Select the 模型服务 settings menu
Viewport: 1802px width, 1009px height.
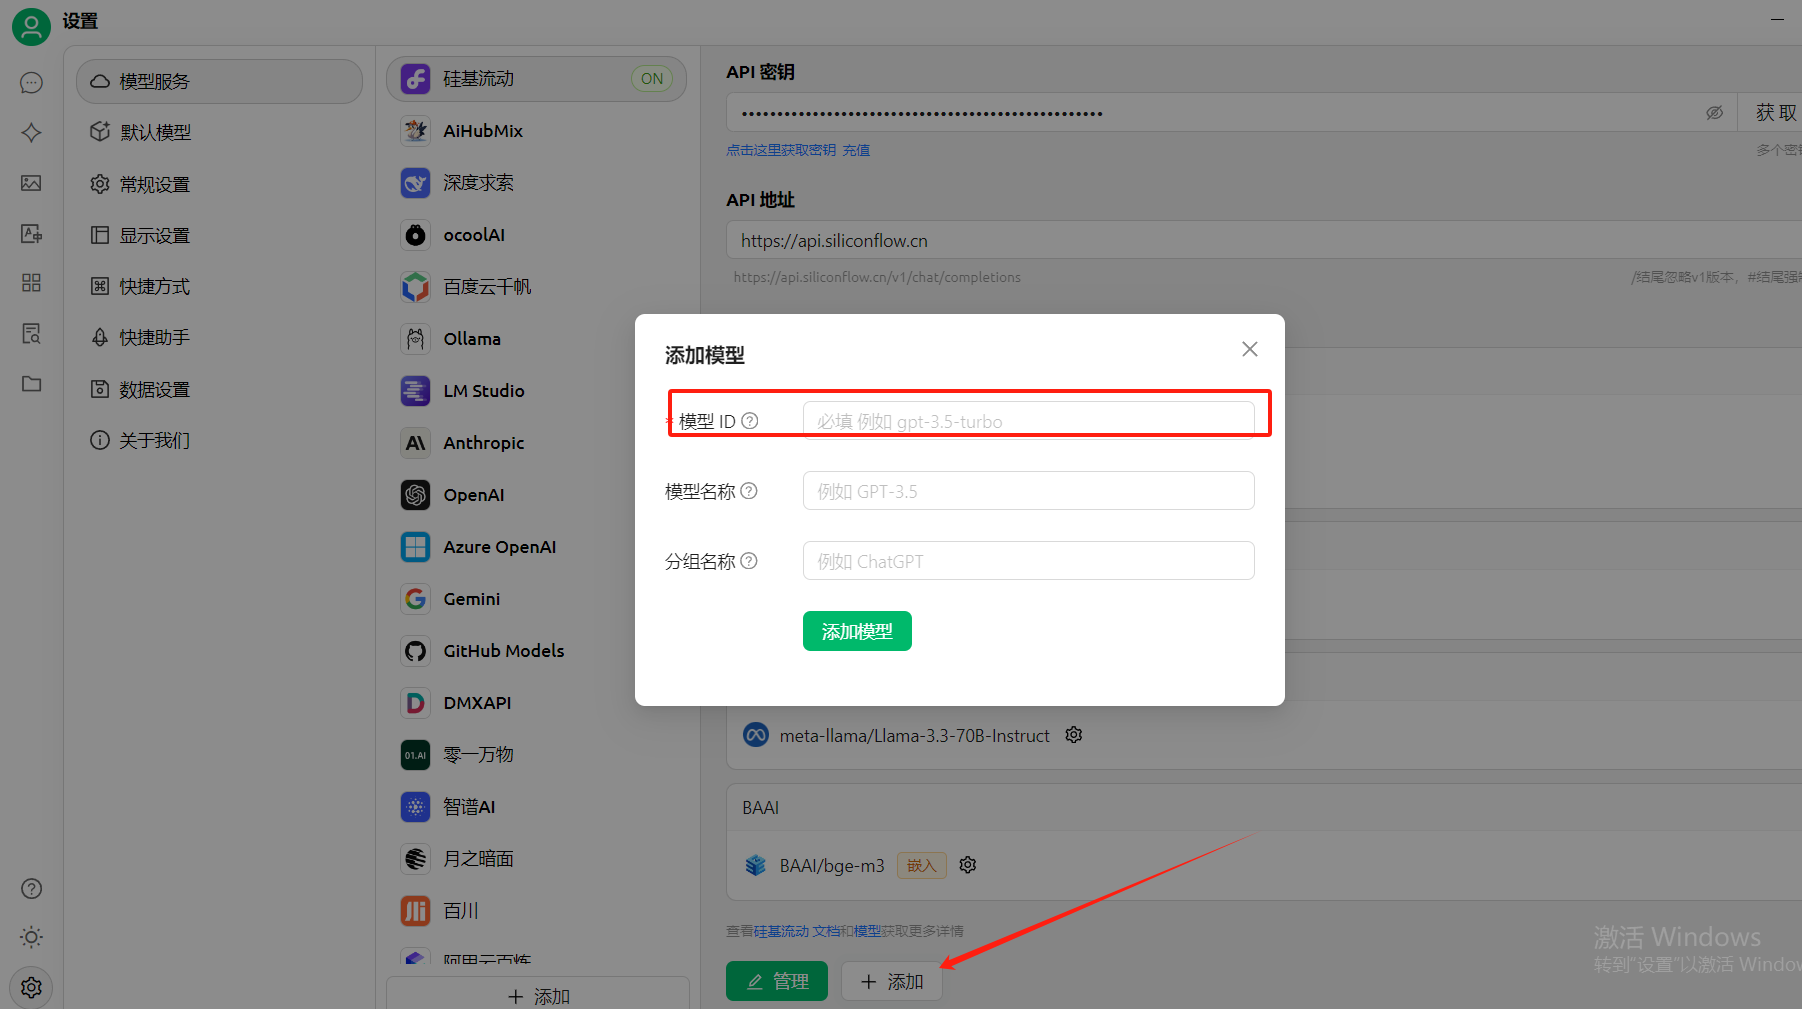click(219, 81)
